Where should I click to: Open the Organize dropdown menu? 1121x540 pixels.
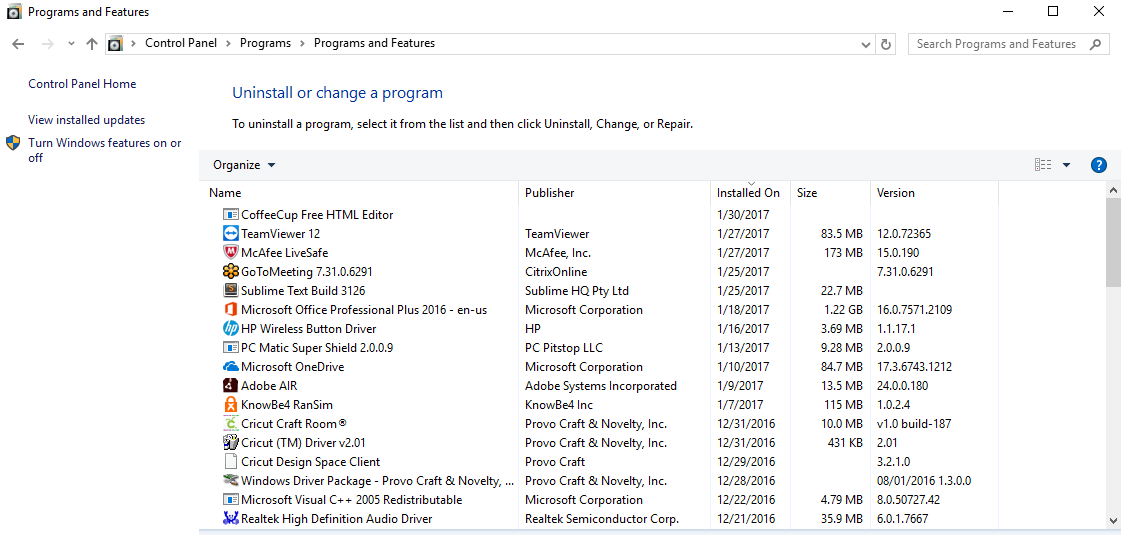pyautogui.click(x=244, y=165)
